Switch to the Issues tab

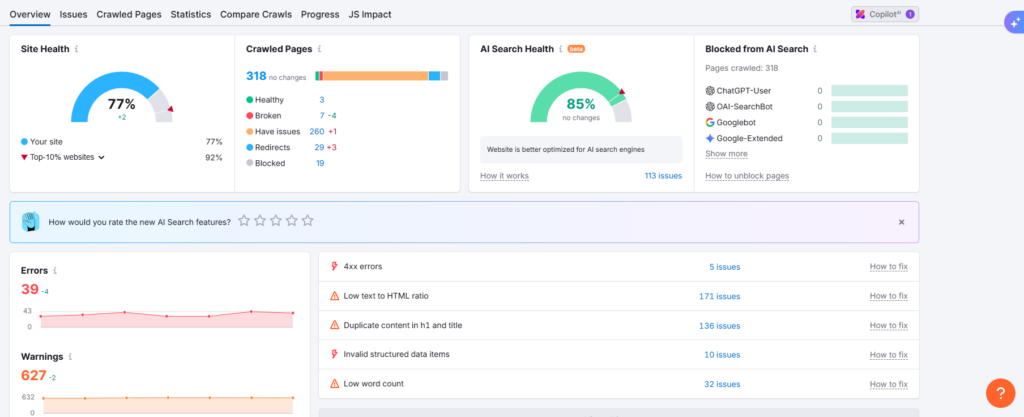coord(73,15)
